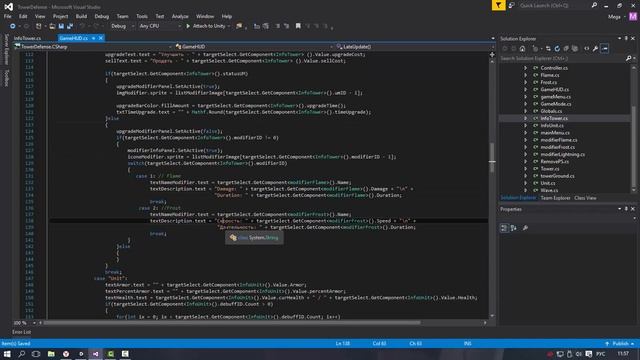
Task: Open File Explorer from the taskbar
Action: [51, 354]
